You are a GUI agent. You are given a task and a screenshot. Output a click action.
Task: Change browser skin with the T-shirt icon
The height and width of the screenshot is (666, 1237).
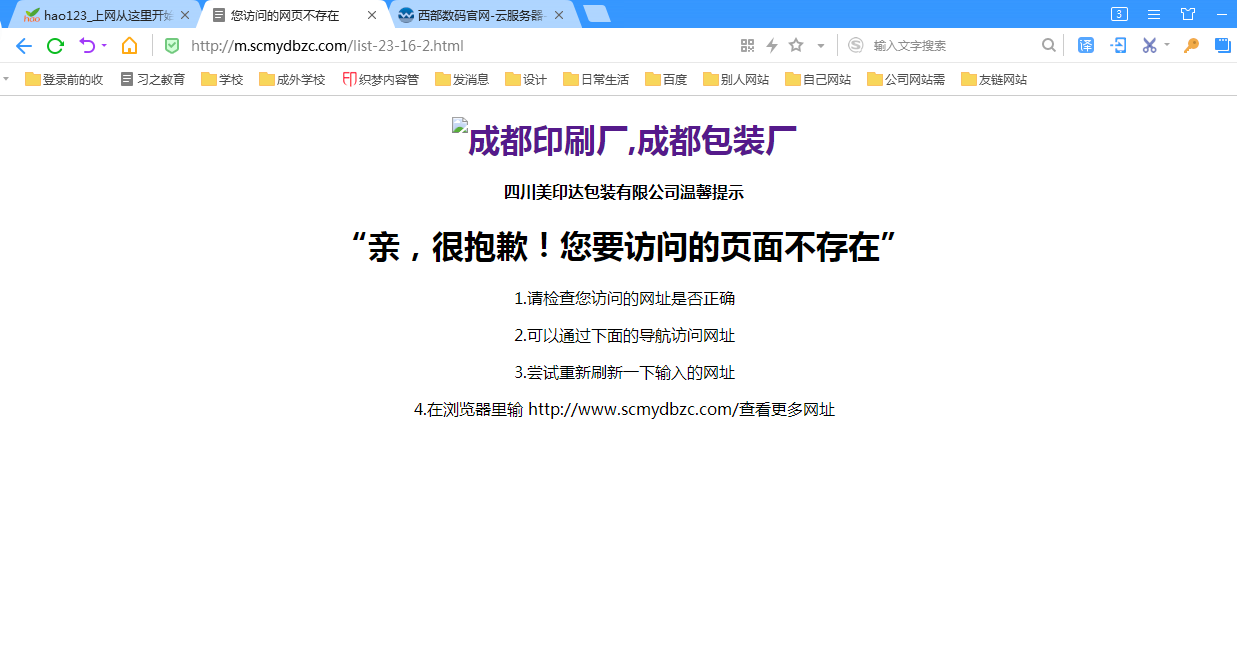pyautogui.click(x=1188, y=14)
